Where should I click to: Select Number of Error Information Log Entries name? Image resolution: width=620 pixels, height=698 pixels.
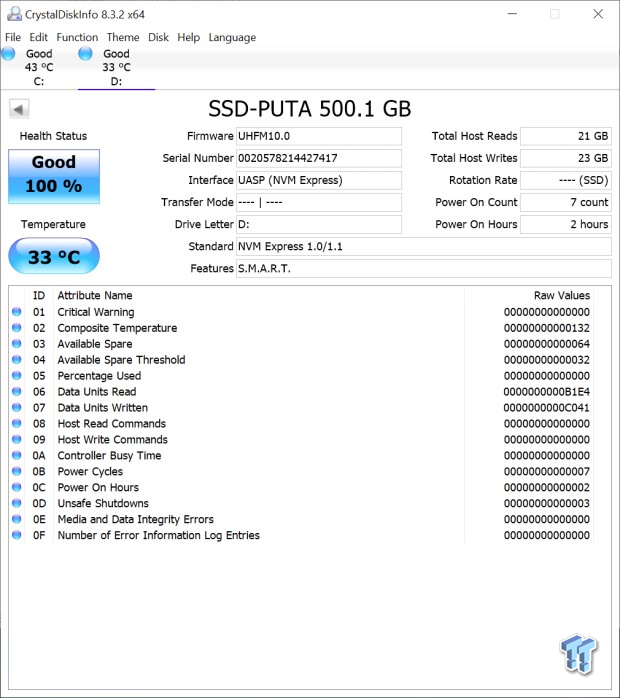(158, 536)
